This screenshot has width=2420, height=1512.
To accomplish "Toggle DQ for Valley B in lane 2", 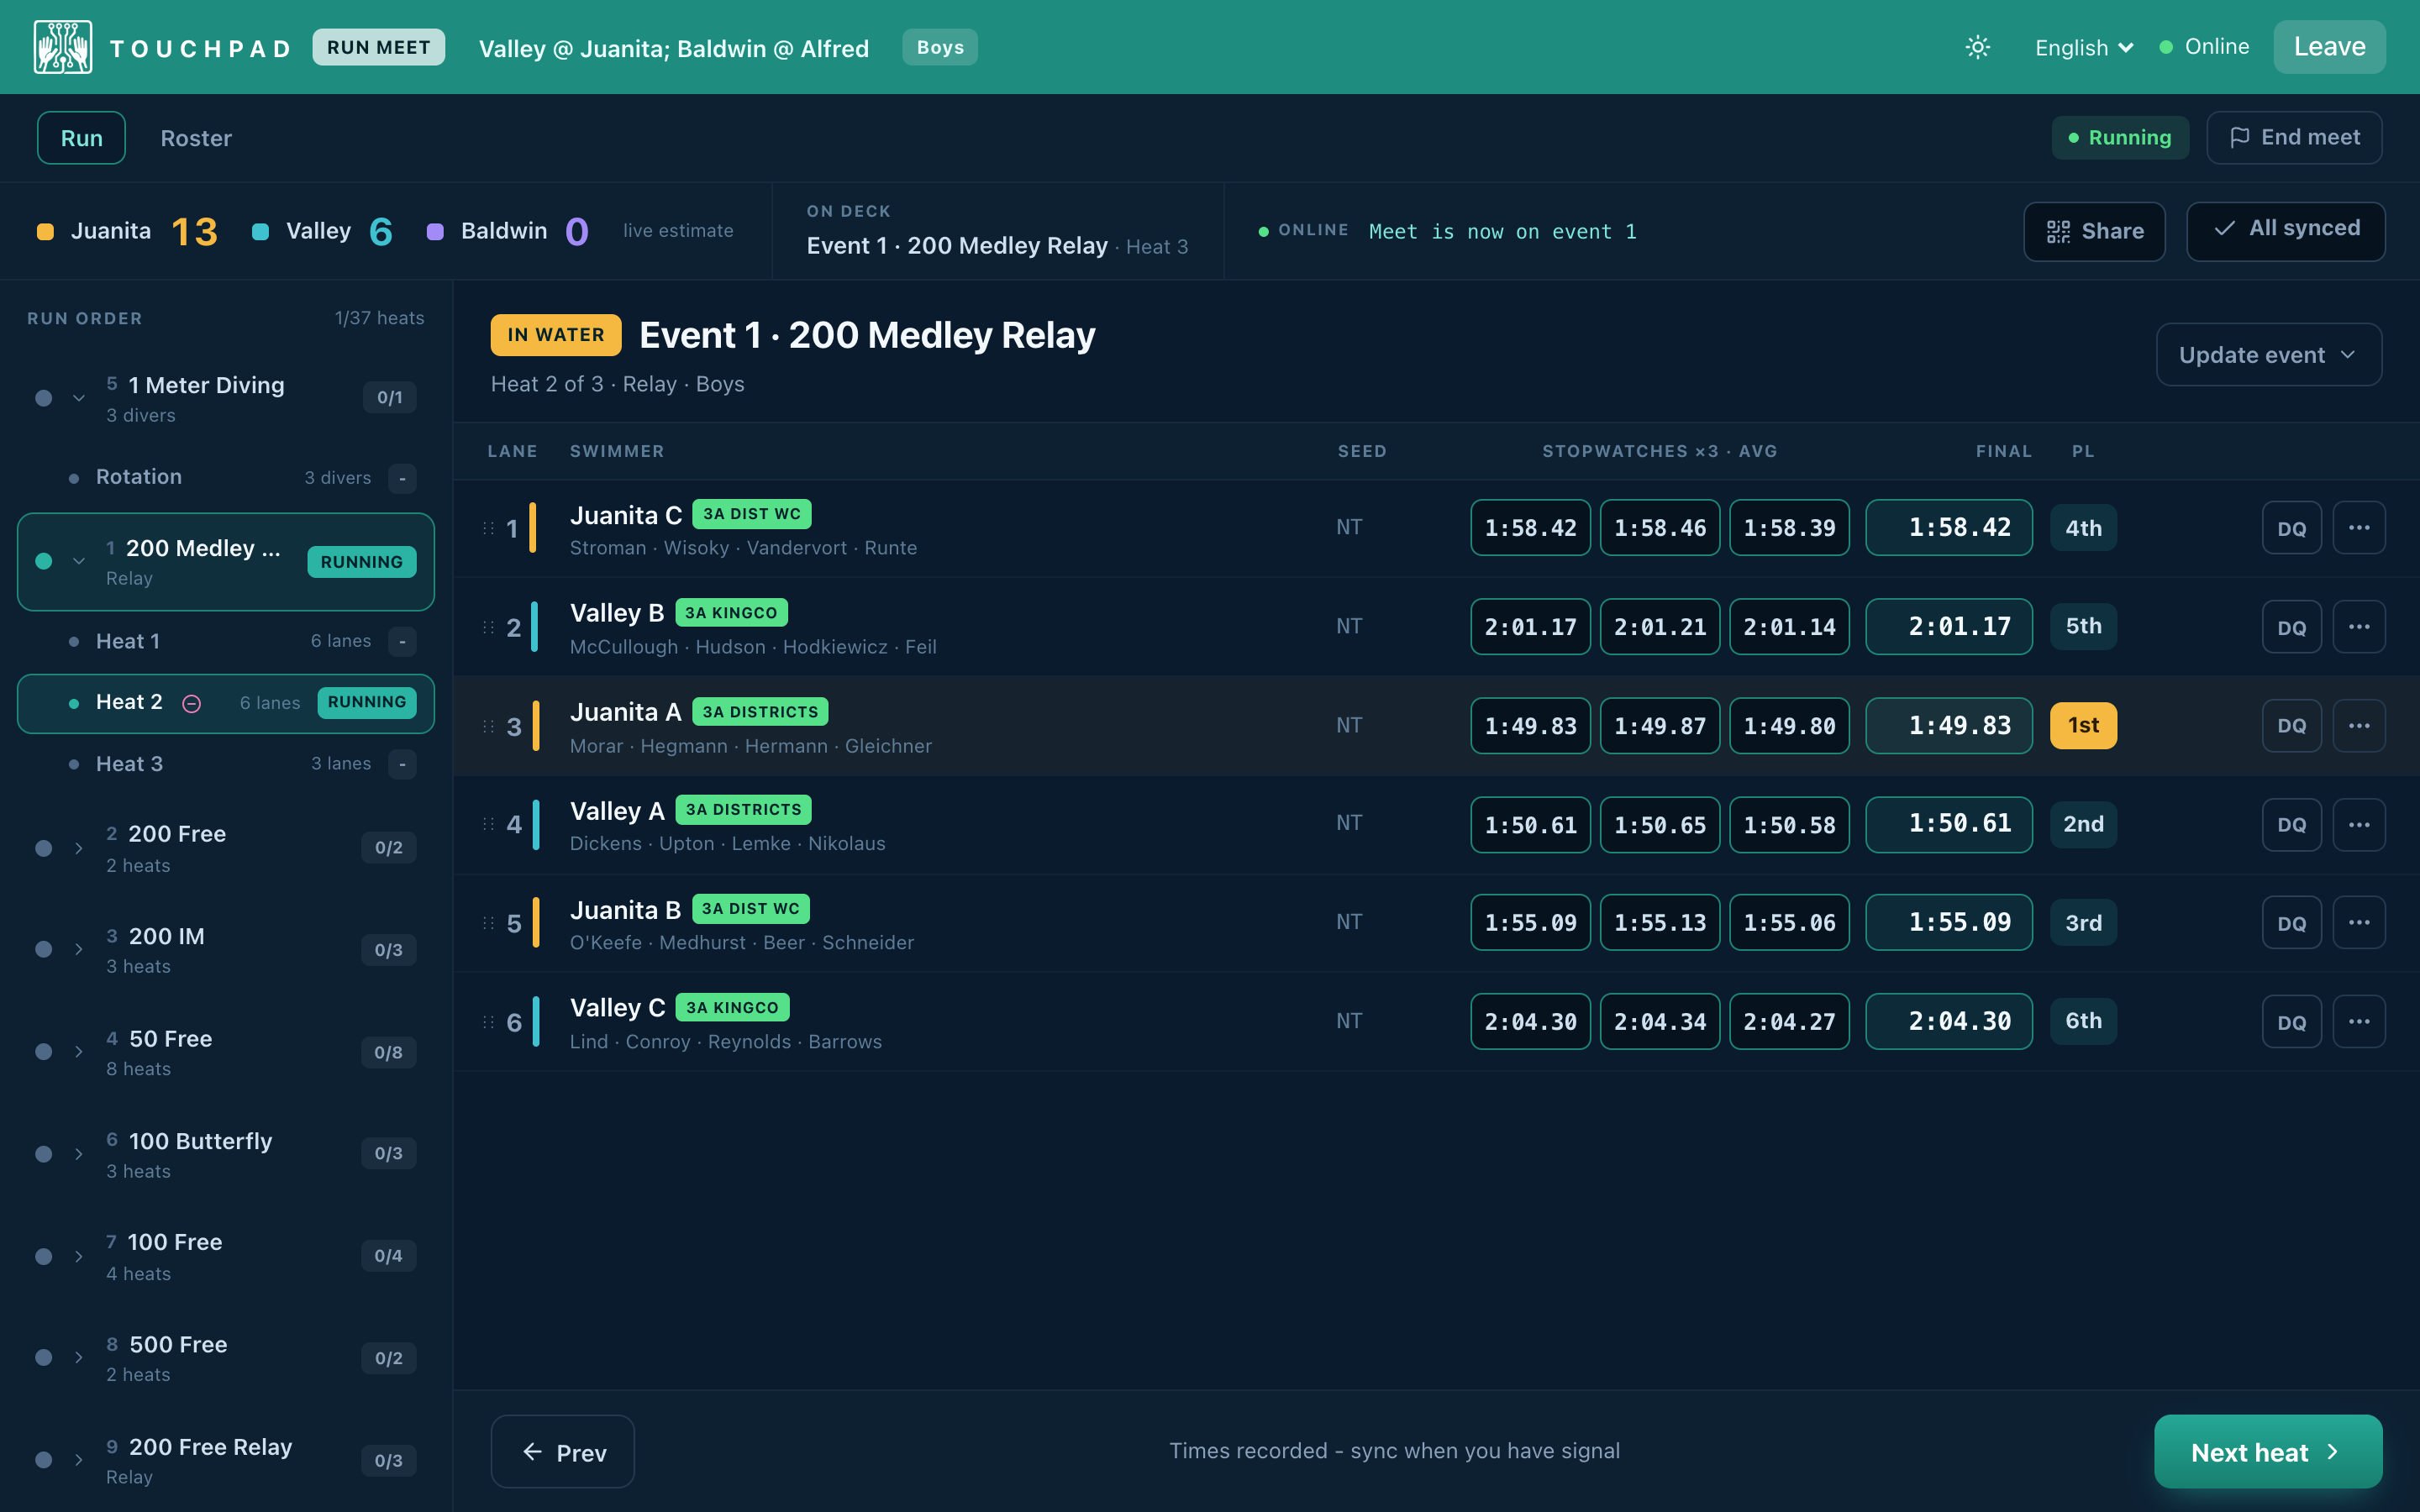I will [x=2291, y=627].
